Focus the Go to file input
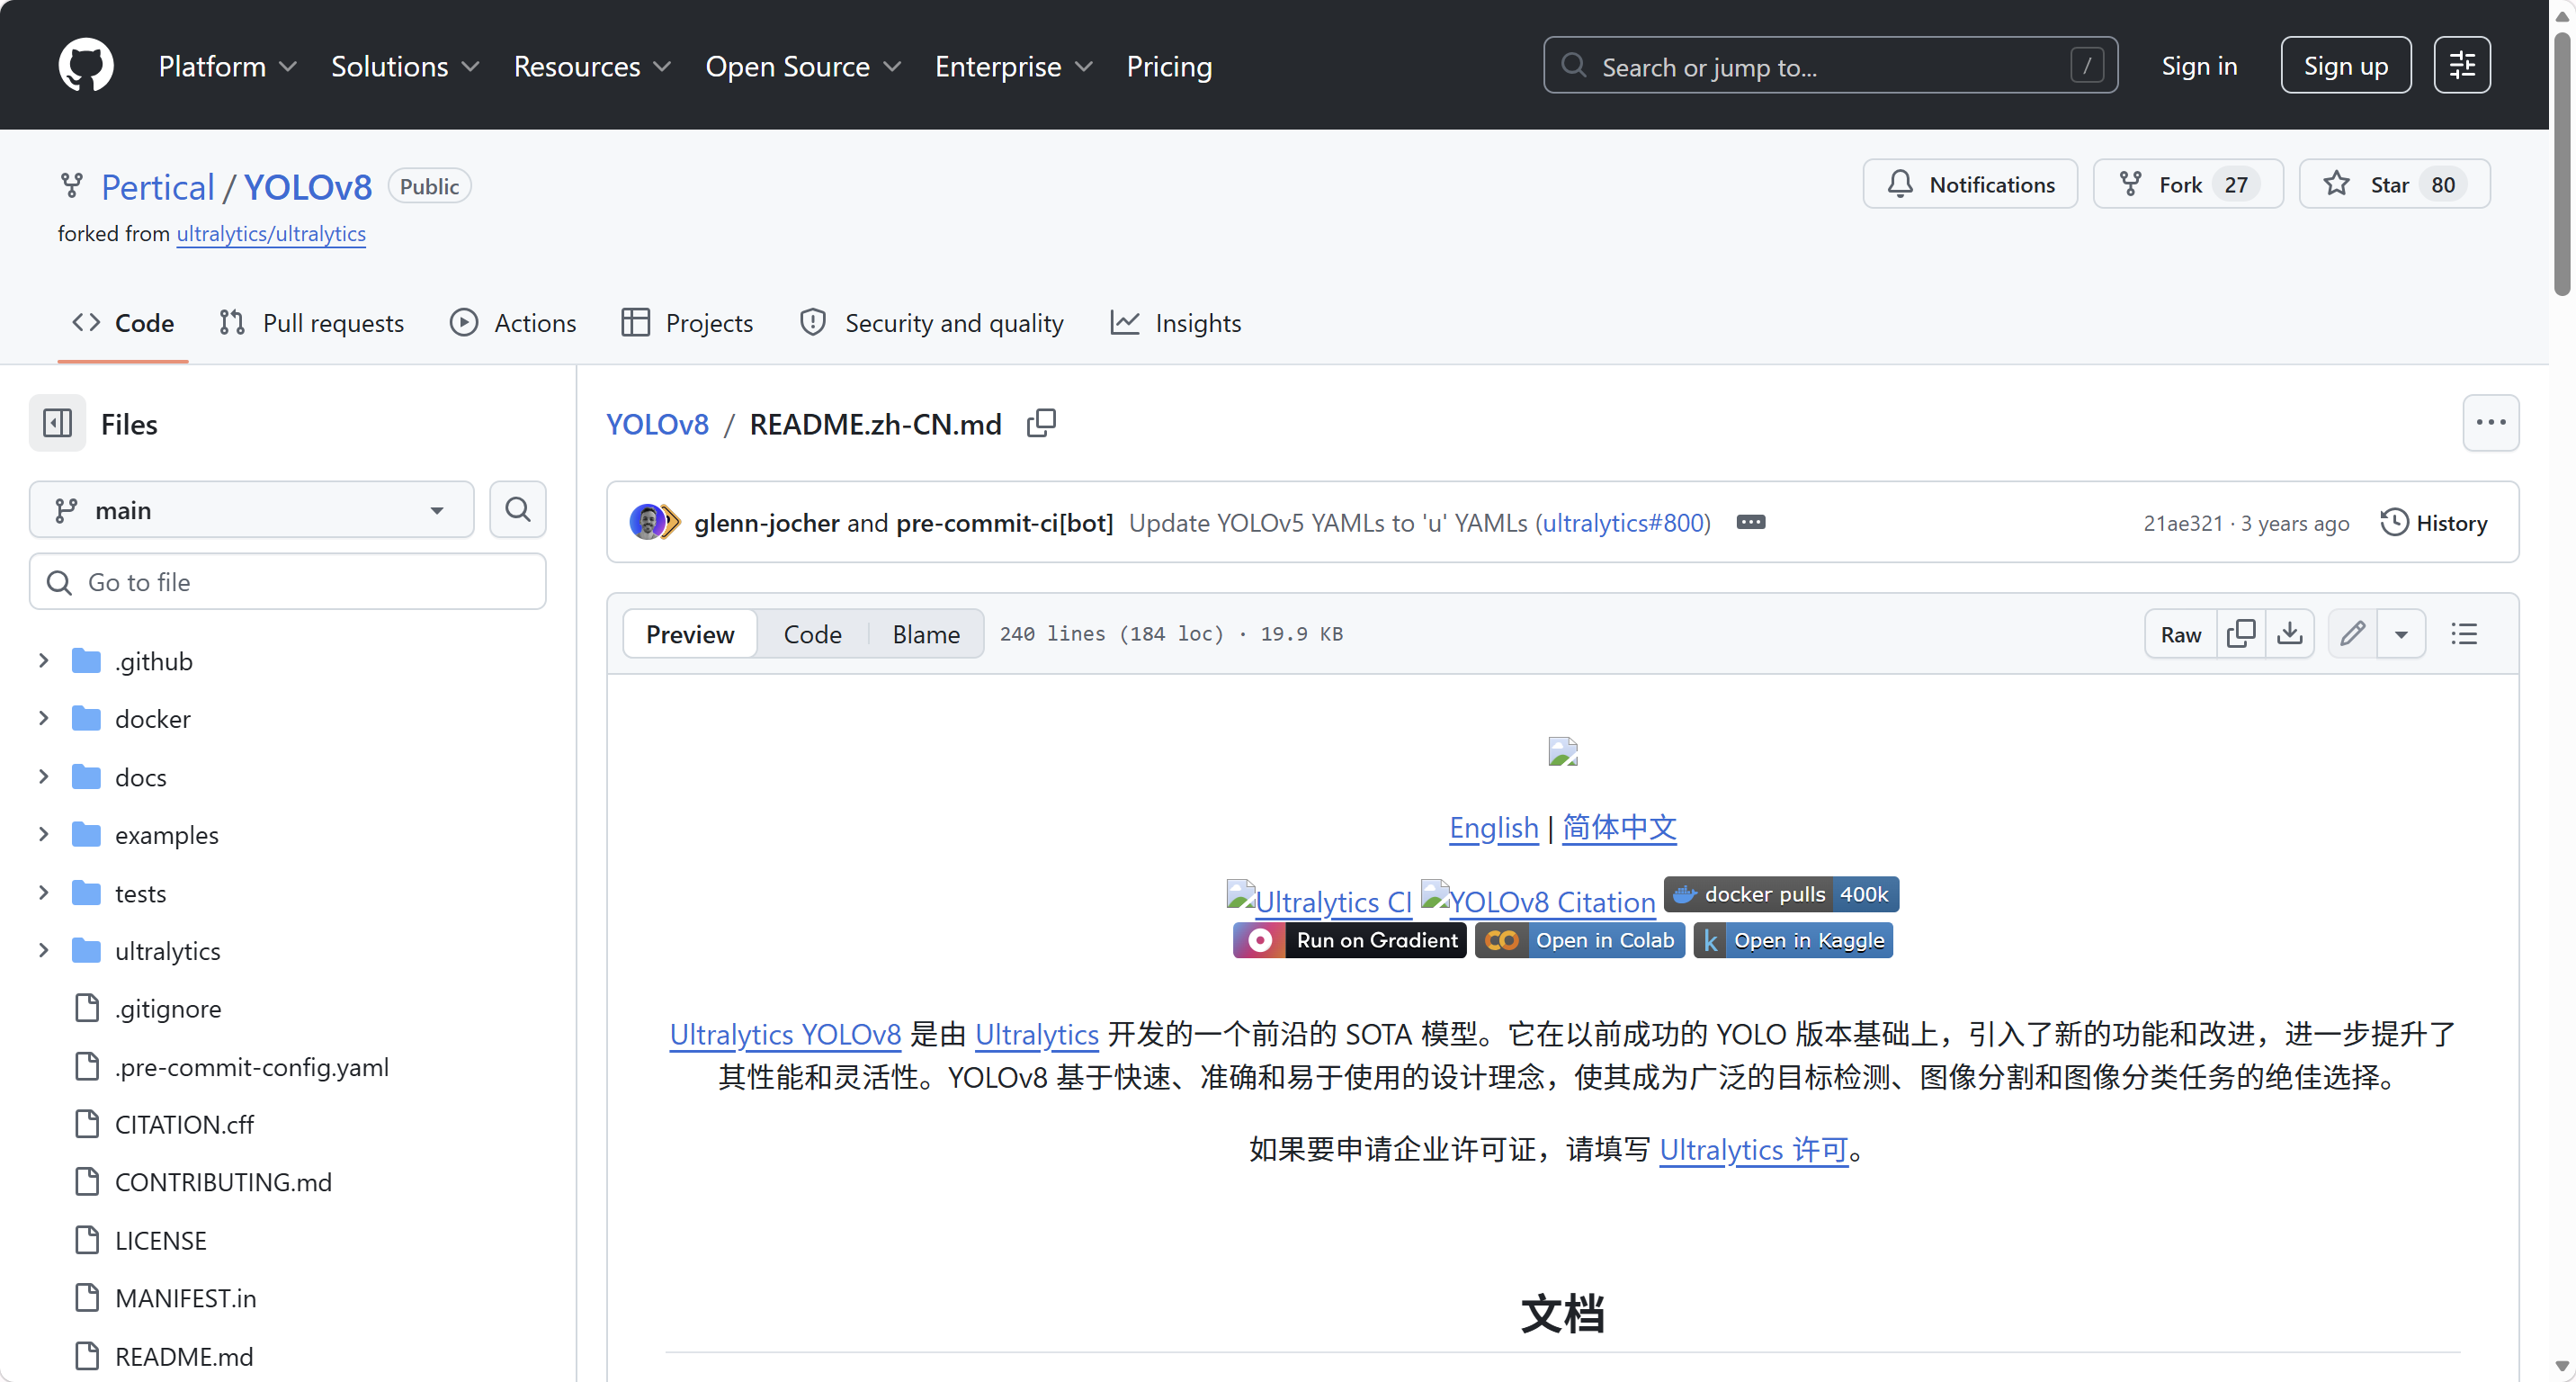Viewport: 2576px width, 1382px height. coord(288,582)
